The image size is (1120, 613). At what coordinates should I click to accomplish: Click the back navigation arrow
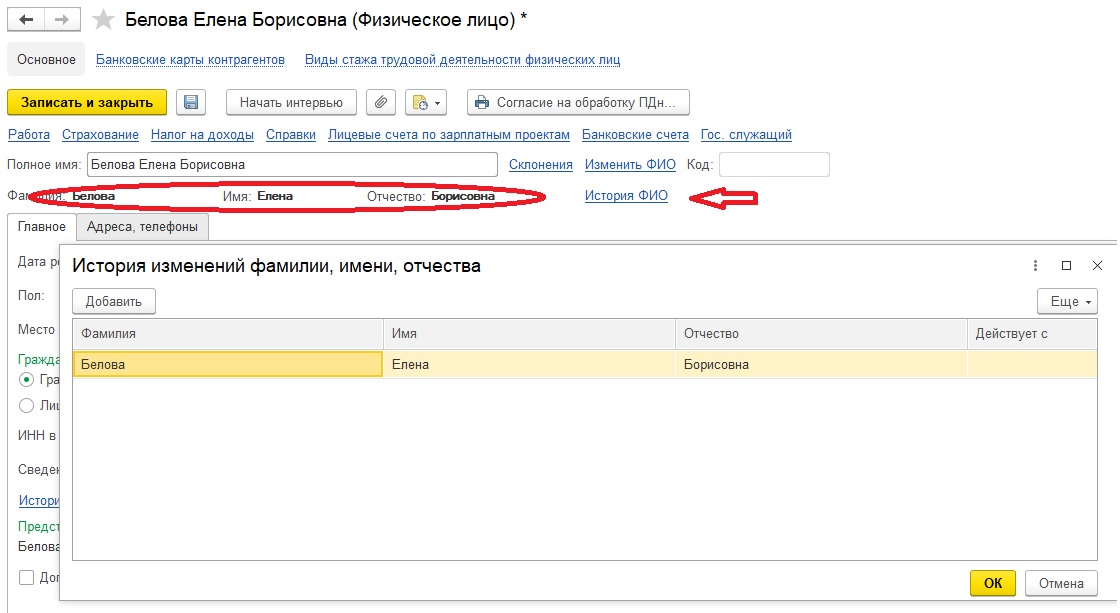(26, 20)
